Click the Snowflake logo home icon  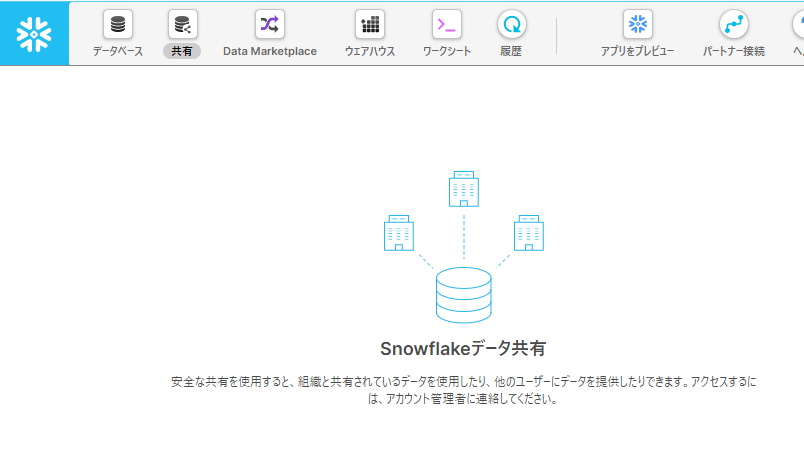coord(34,34)
